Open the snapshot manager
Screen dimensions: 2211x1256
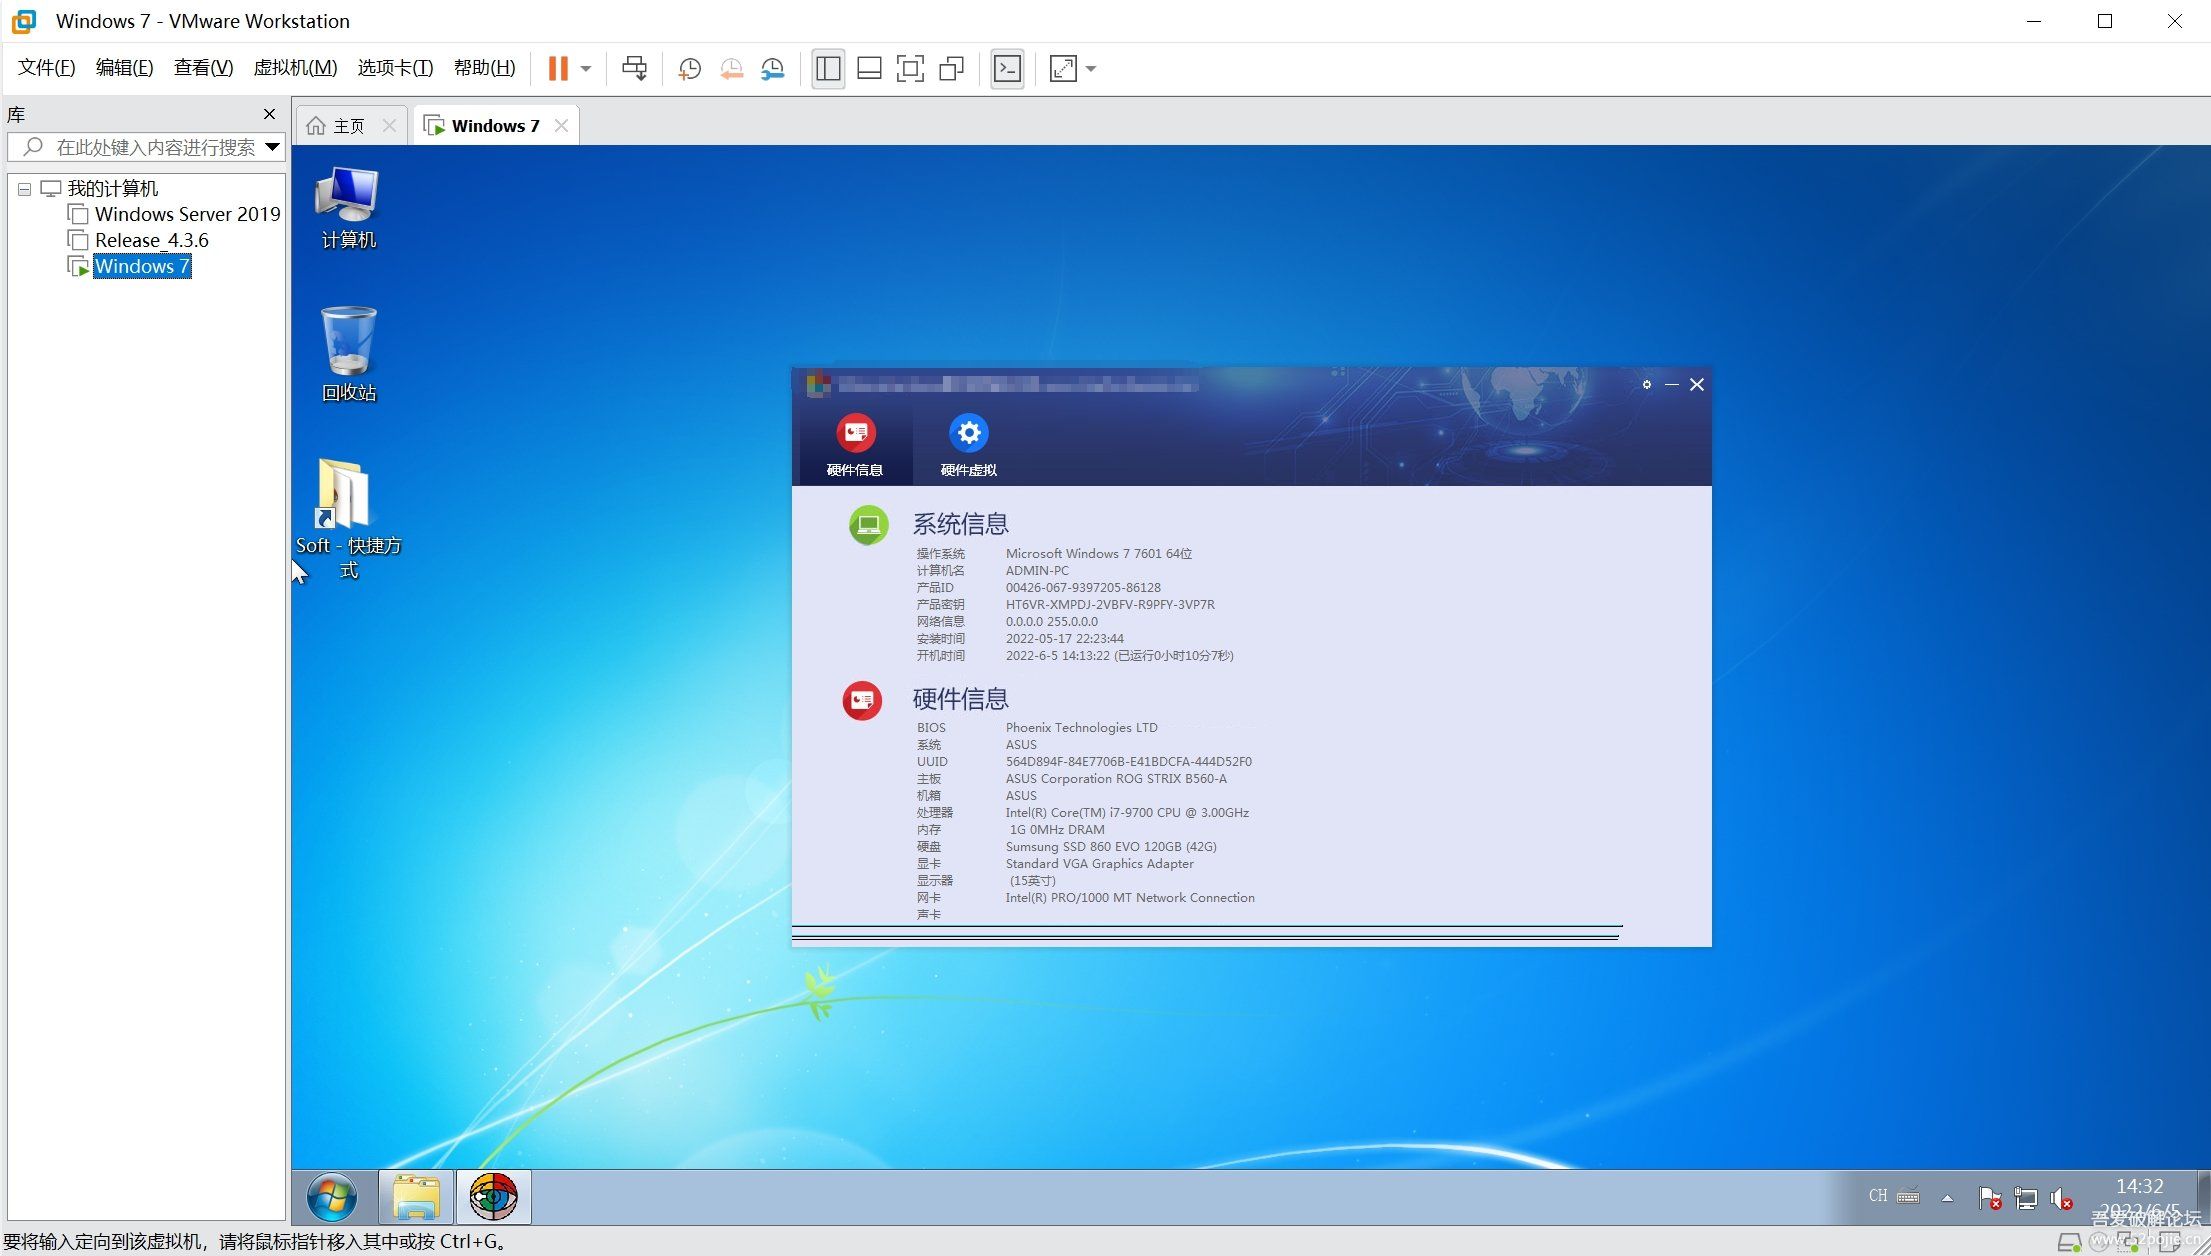pos(773,68)
